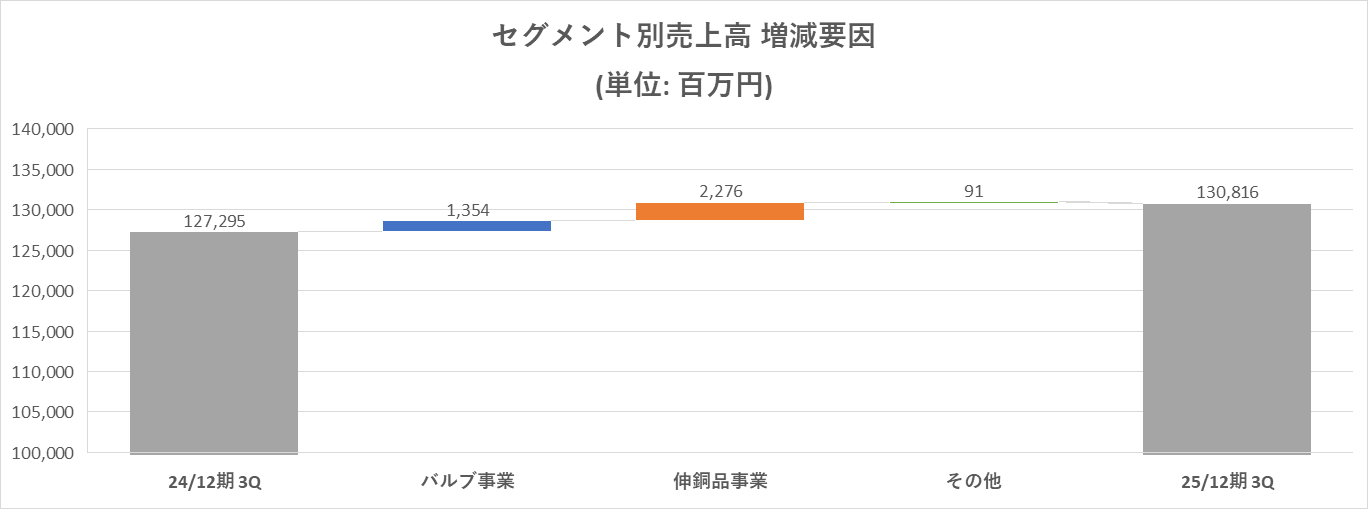Select the orange 伸銅品事業 bar
1368x510 pixels.
[720, 211]
